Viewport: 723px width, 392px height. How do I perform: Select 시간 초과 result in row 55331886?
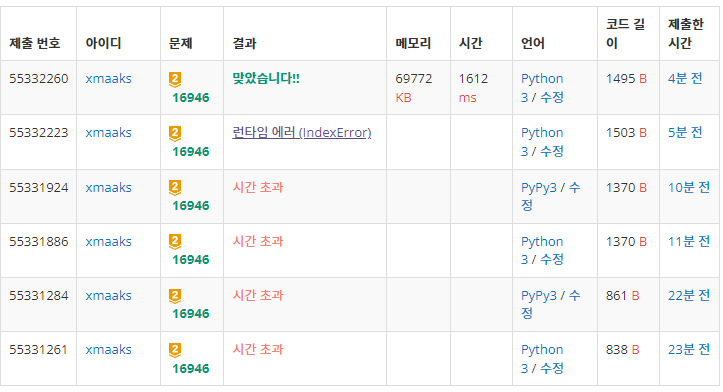coord(258,241)
